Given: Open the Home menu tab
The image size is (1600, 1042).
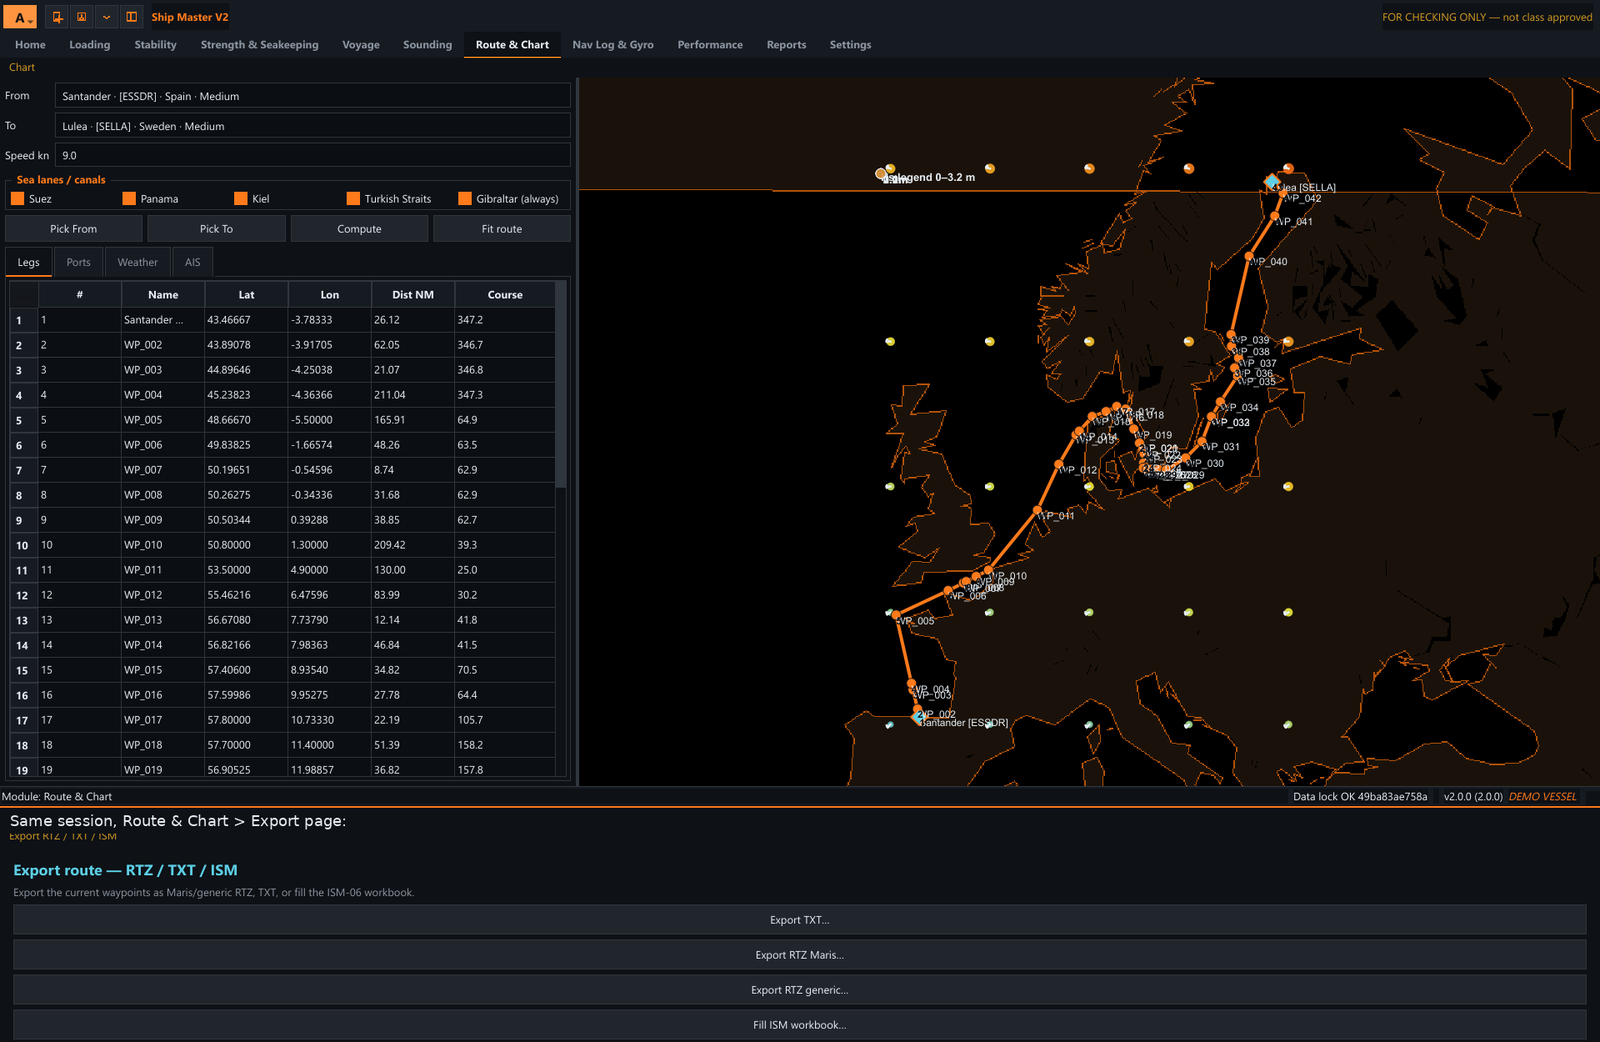Looking at the screenshot, I should (x=30, y=45).
